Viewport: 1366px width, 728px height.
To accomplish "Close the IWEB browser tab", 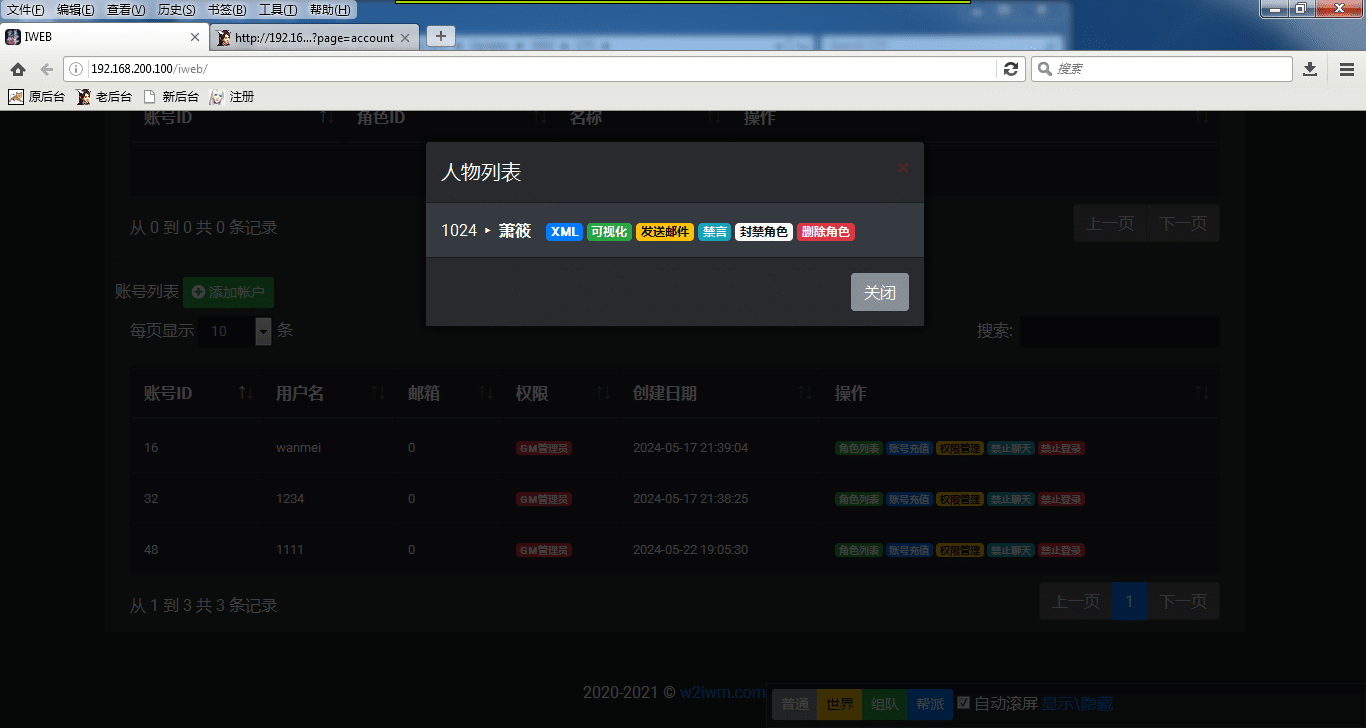I will point(195,37).
